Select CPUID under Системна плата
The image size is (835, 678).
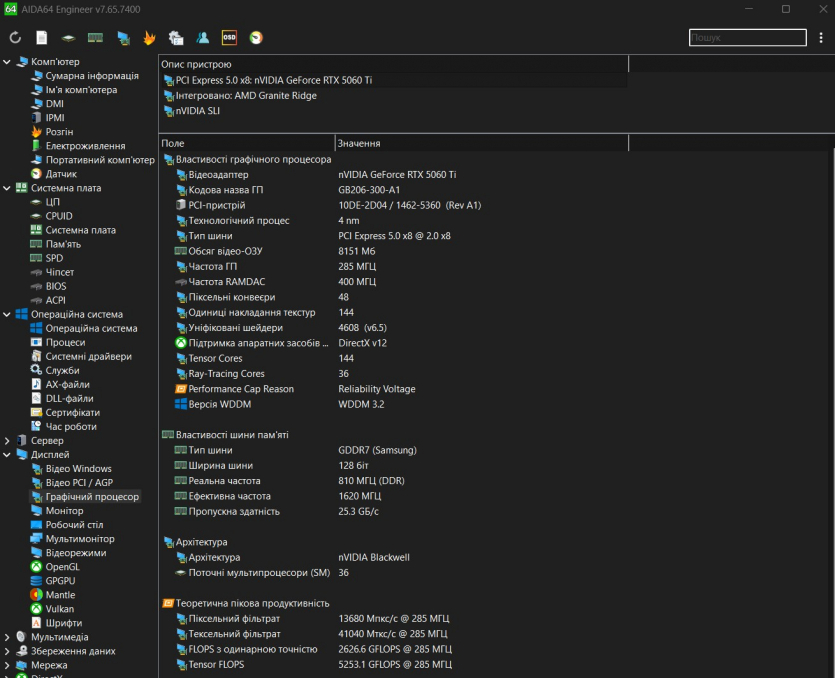pos(58,216)
